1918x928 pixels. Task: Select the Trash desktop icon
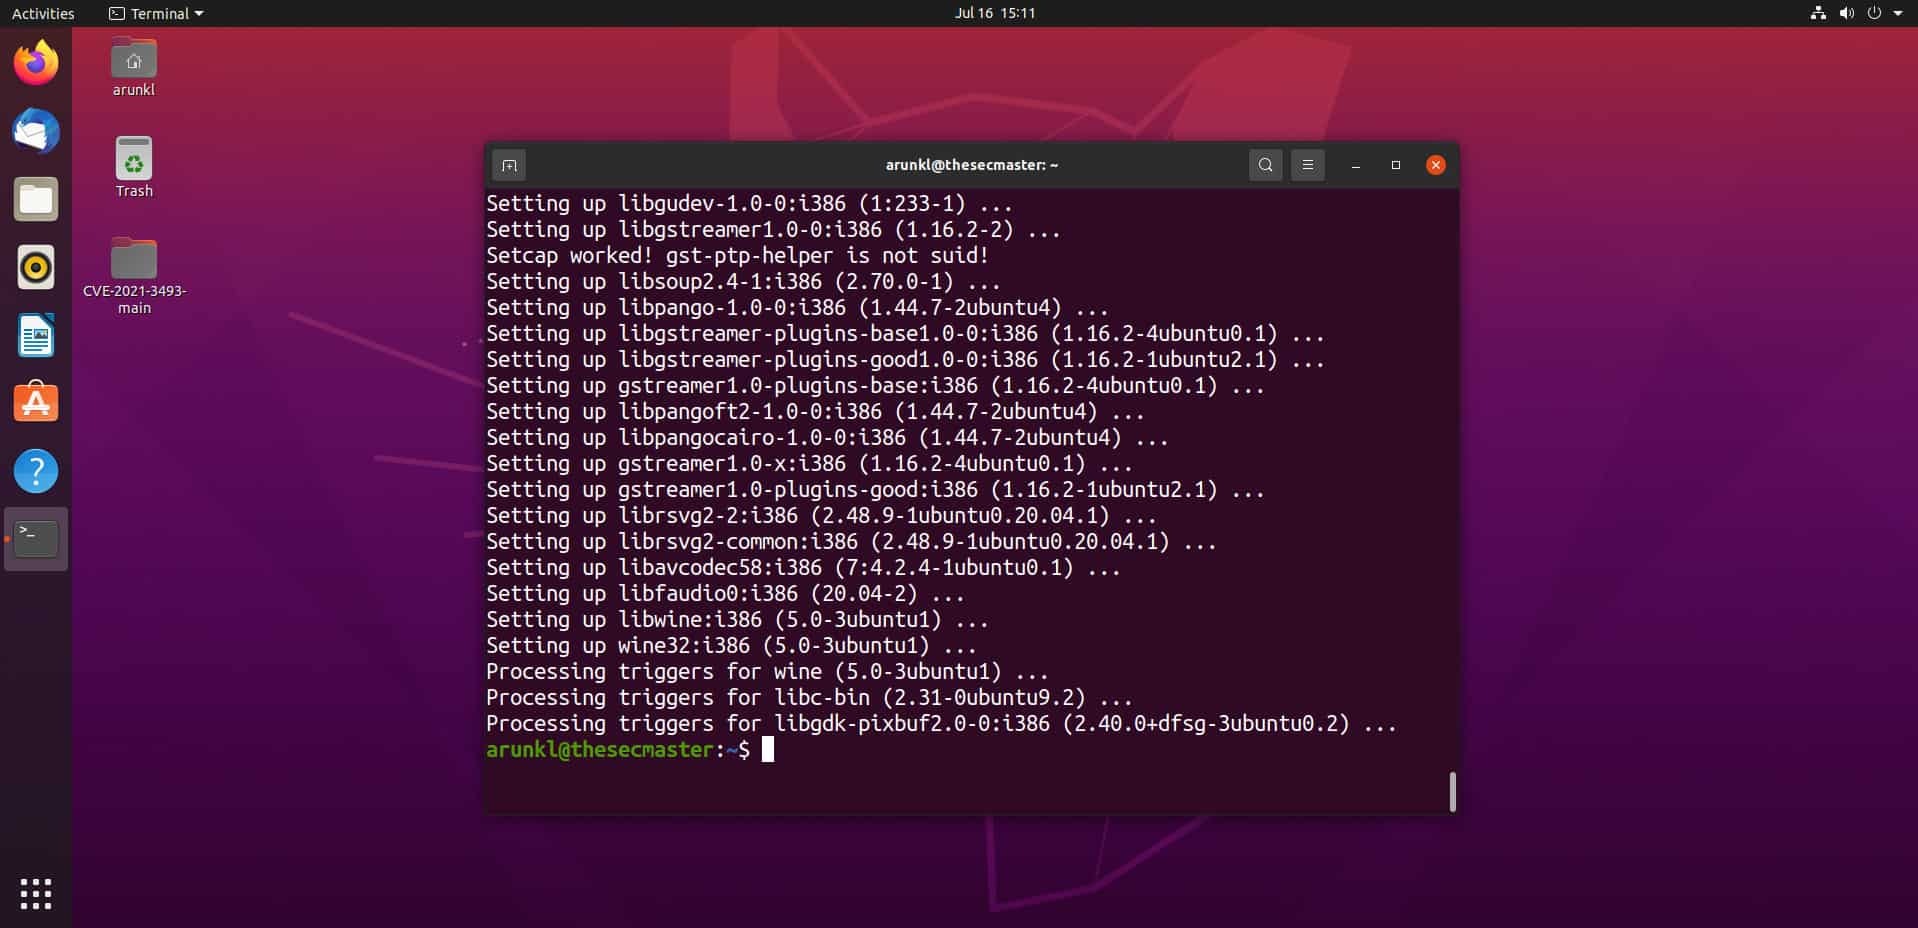point(134,168)
